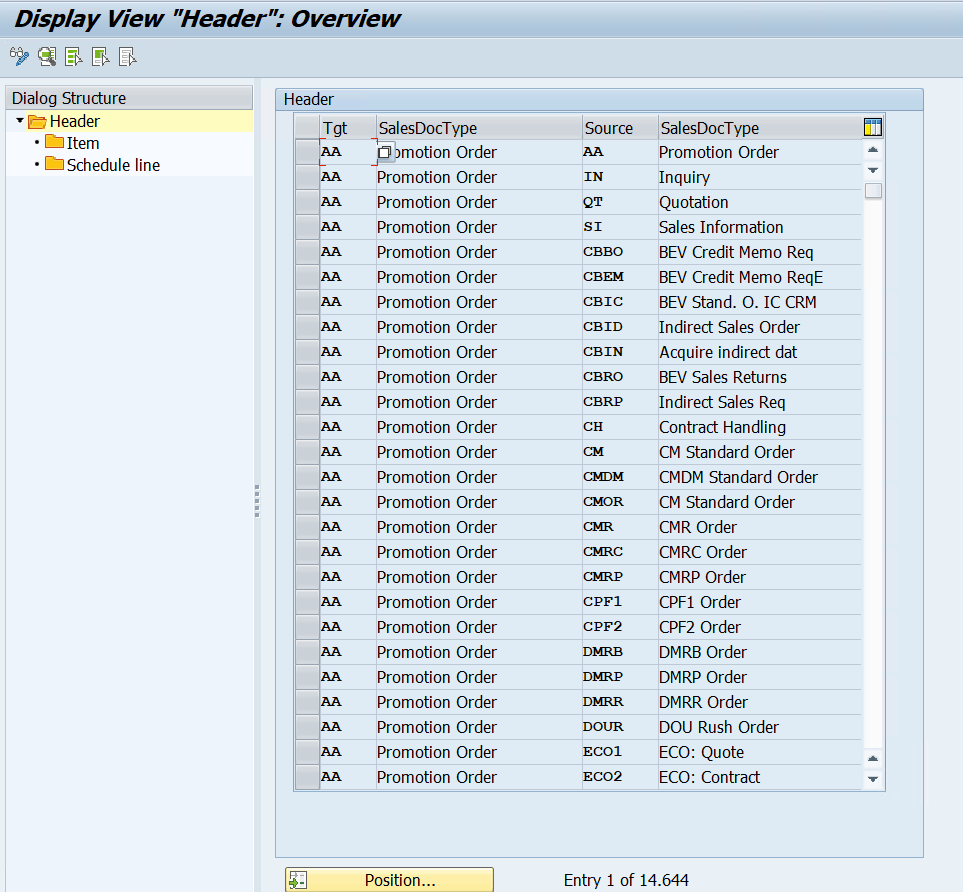The width and height of the screenshot is (963, 892).
Task: Open the Details magnifier icon in toolbar
Action: 47,57
